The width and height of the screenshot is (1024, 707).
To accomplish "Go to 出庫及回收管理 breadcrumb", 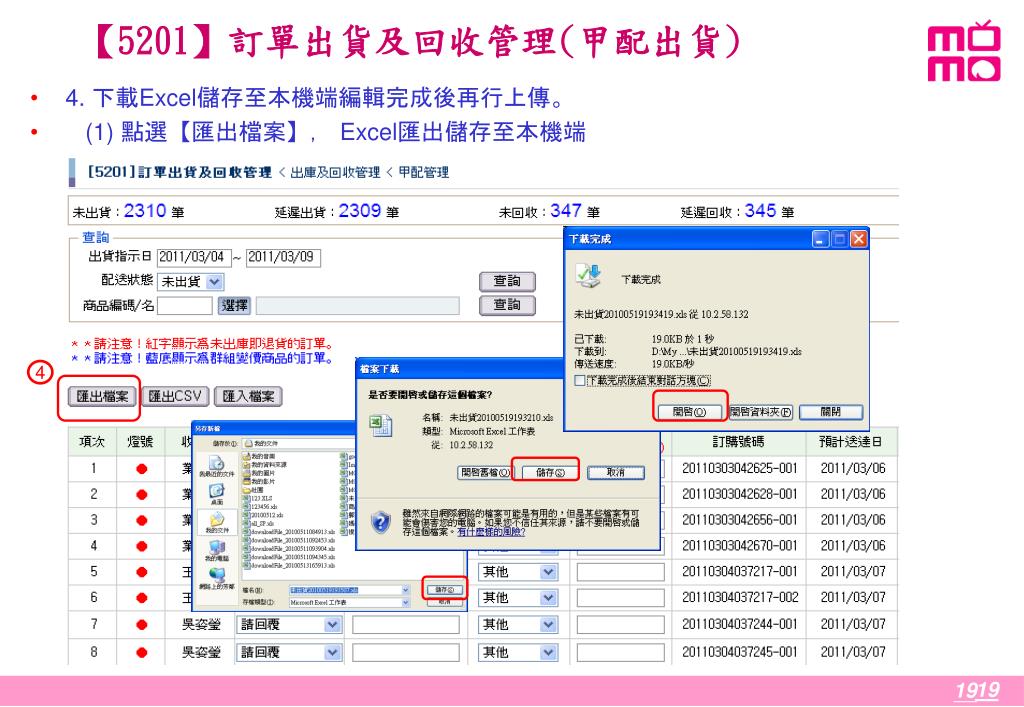I will 335,172.
